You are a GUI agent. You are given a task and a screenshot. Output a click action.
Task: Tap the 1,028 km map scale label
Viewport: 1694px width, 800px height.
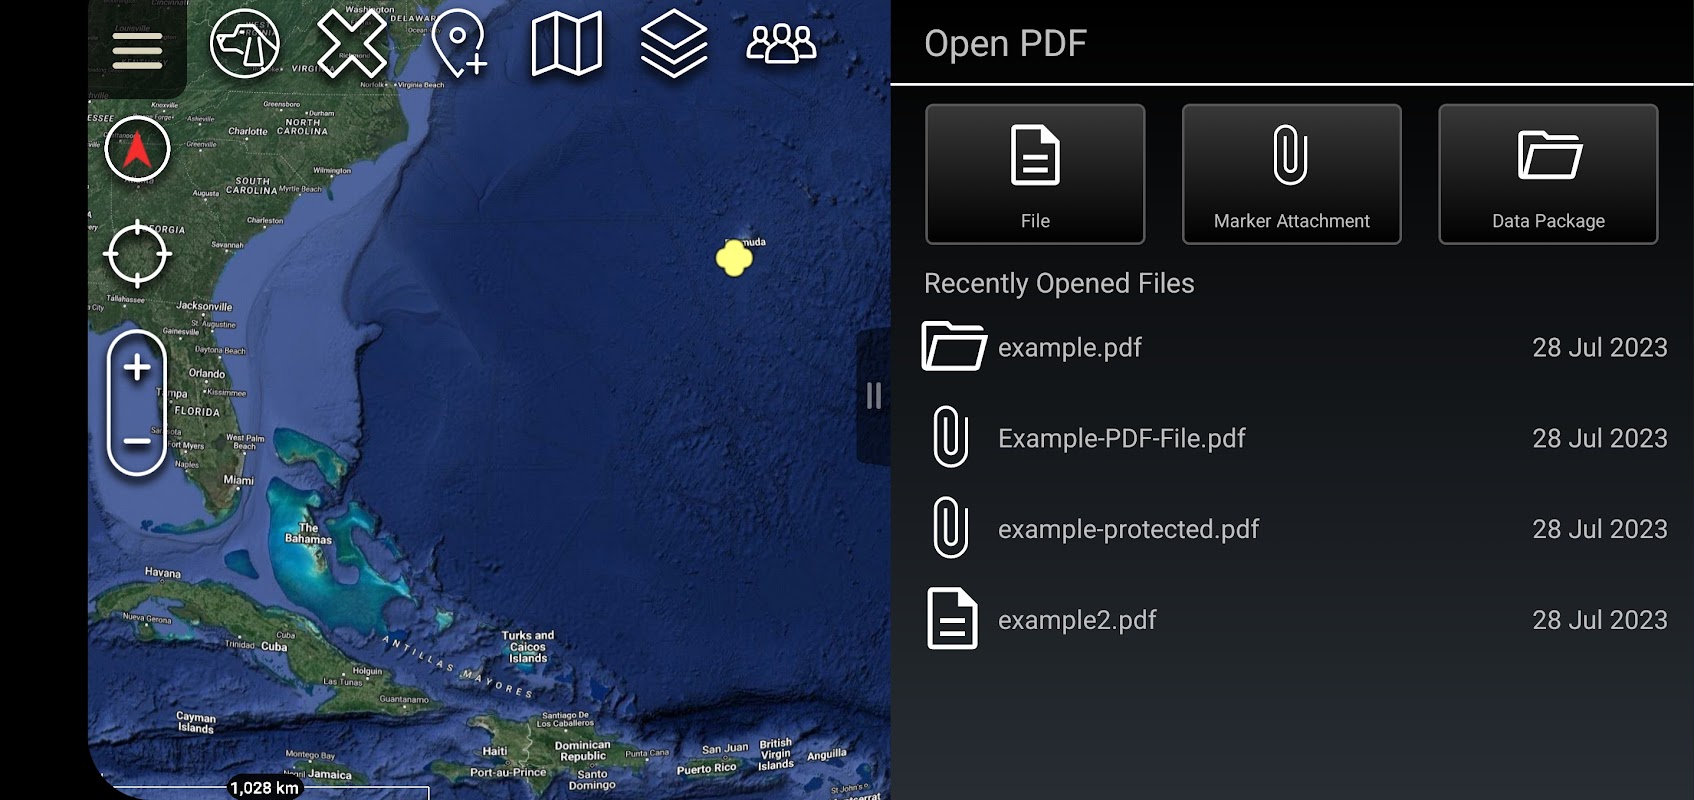pos(265,788)
